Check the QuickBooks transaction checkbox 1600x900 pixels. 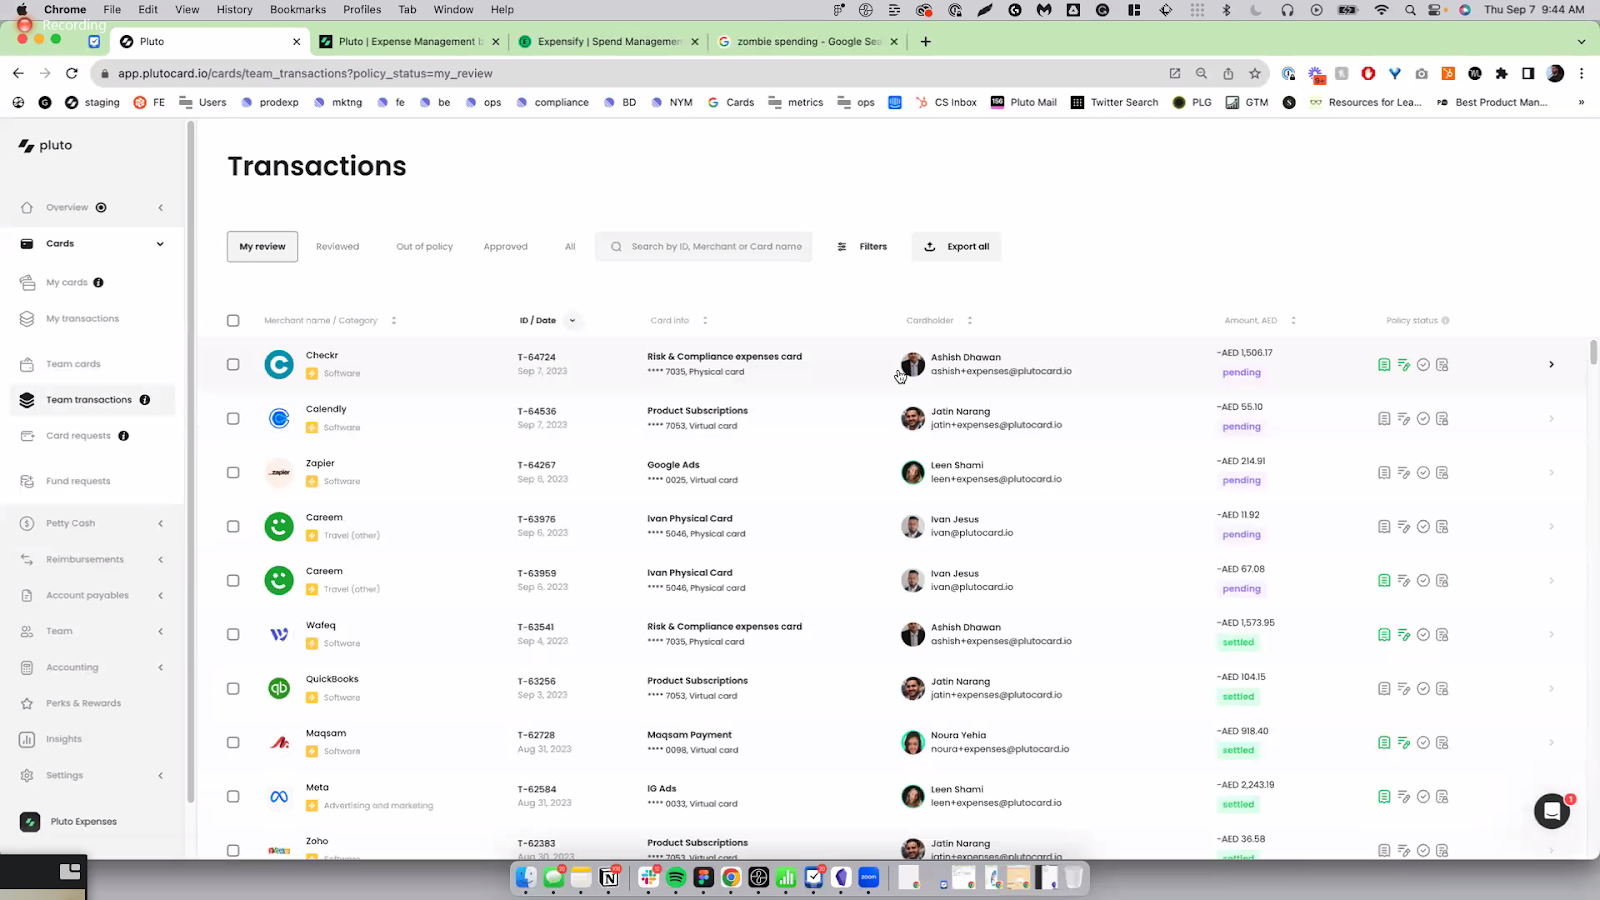pyautogui.click(x=233, y=689)
